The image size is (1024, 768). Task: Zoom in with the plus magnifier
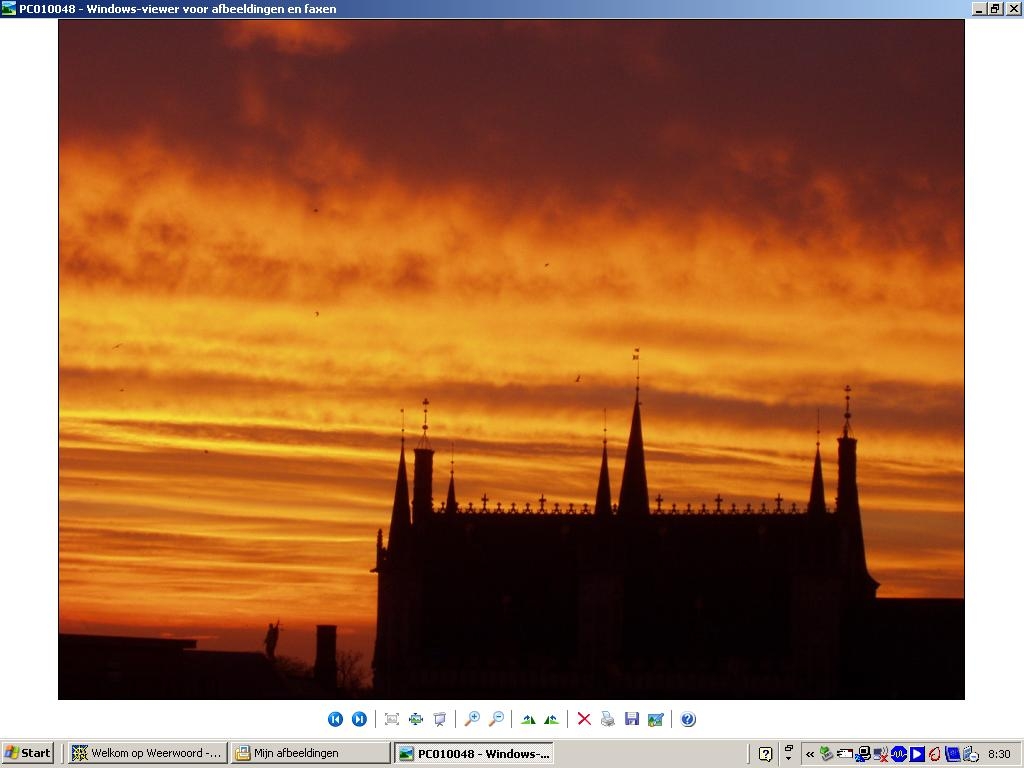tap(472, 719)
